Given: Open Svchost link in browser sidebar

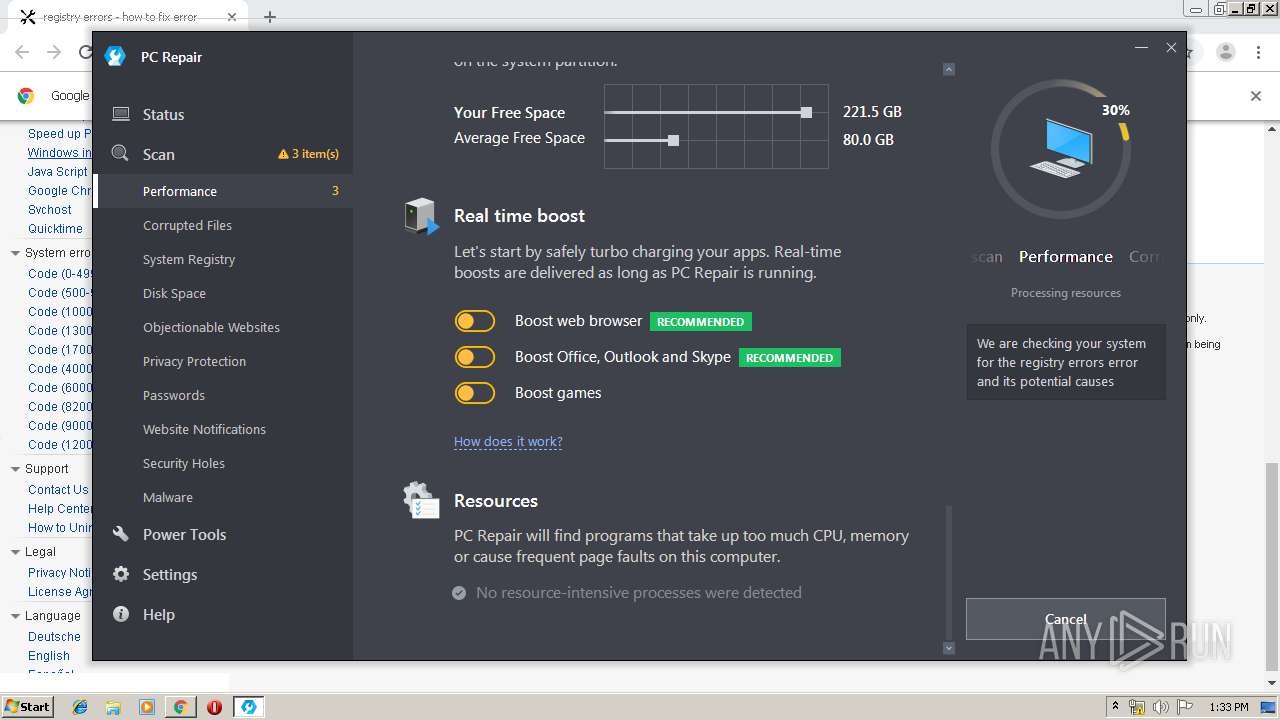Looking at the screenshot, I should [x=50, y=210].
